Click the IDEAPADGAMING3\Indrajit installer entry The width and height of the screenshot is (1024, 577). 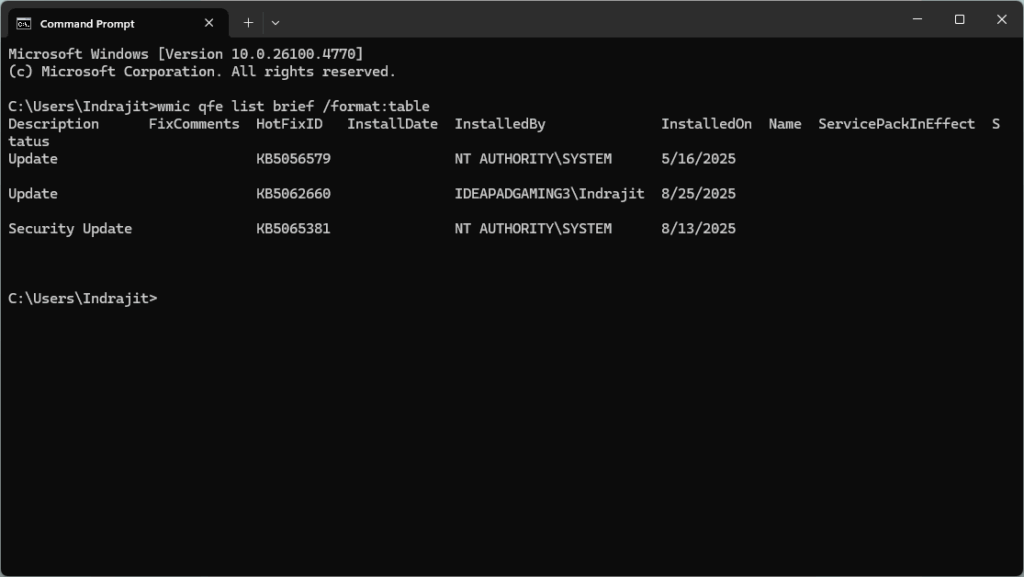[549, 194]
